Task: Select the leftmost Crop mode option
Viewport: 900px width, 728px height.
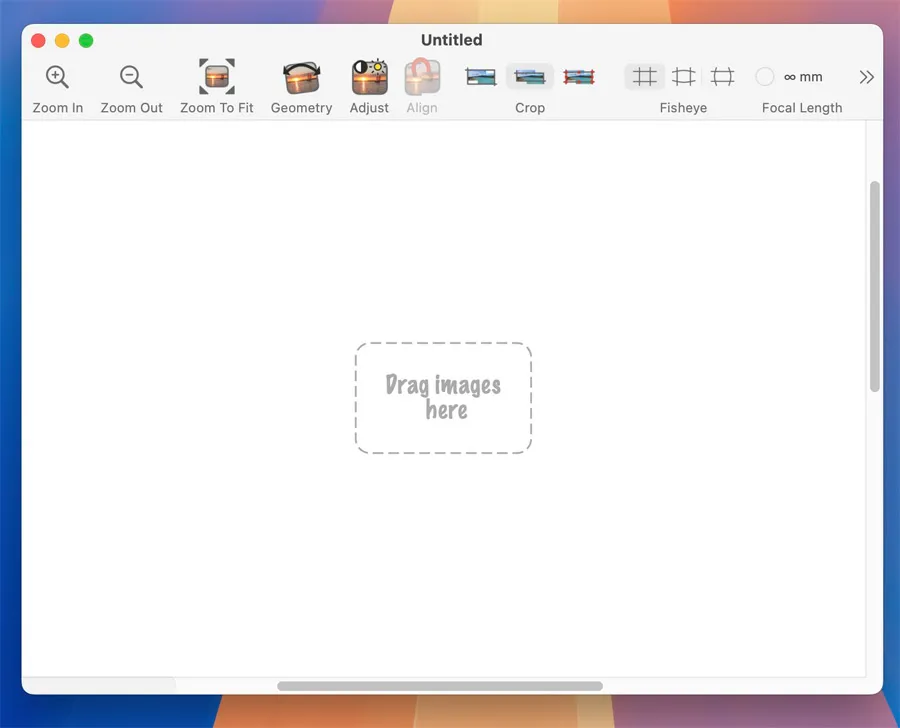Action: click(481, 77)
